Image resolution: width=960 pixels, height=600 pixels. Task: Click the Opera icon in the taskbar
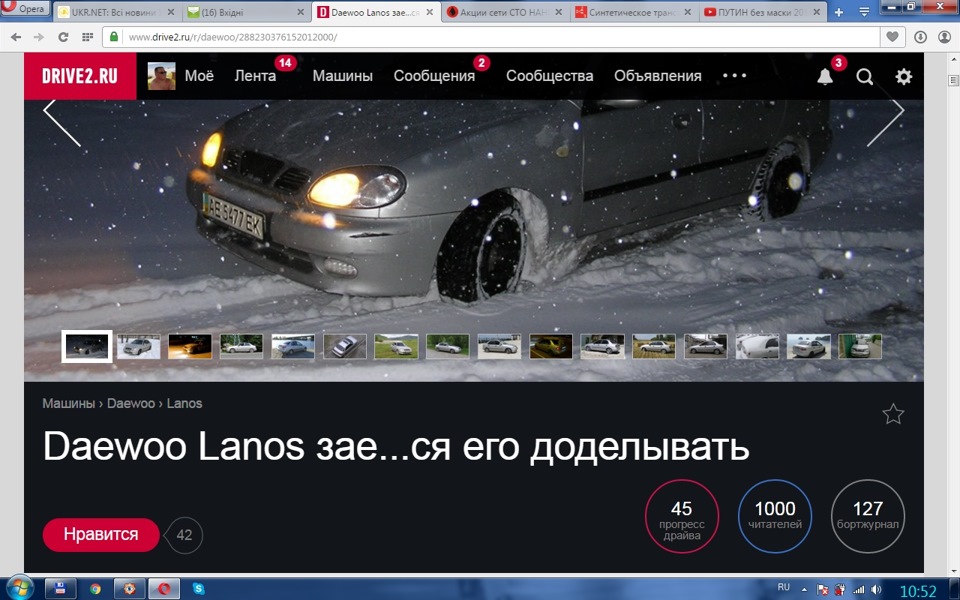(x=163, y=589)
